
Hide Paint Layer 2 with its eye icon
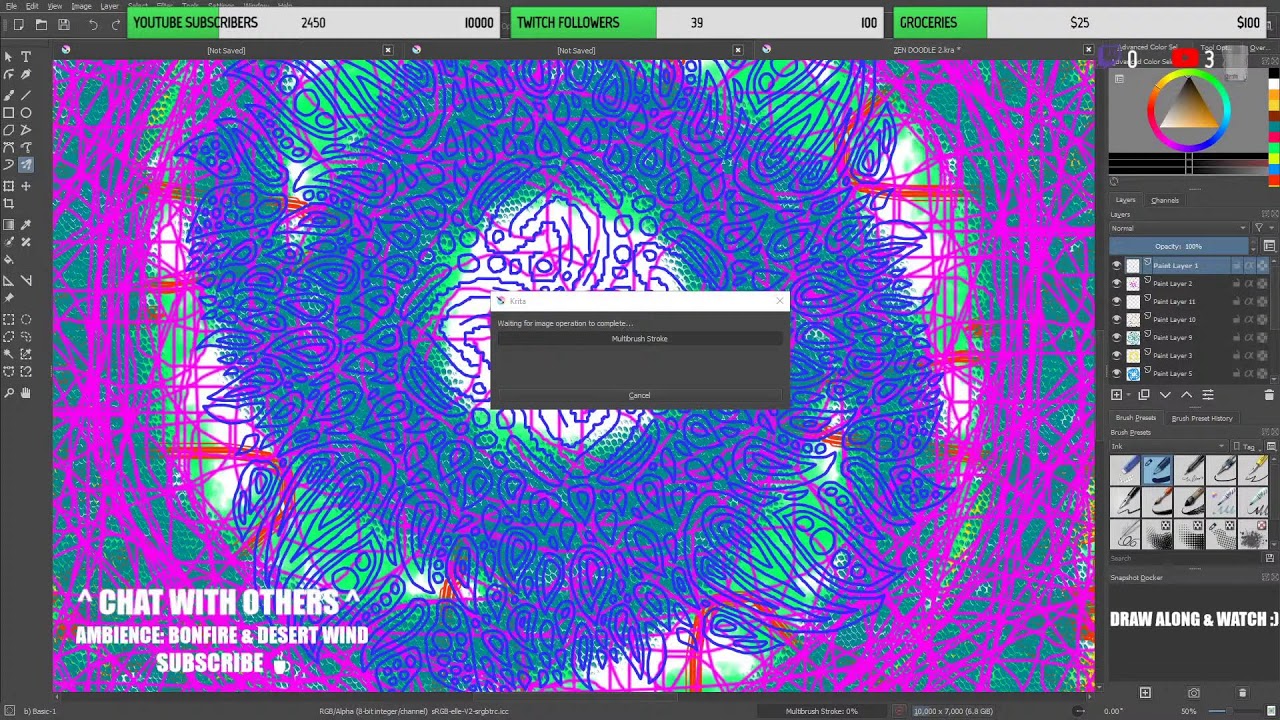tap(1117, 283)
